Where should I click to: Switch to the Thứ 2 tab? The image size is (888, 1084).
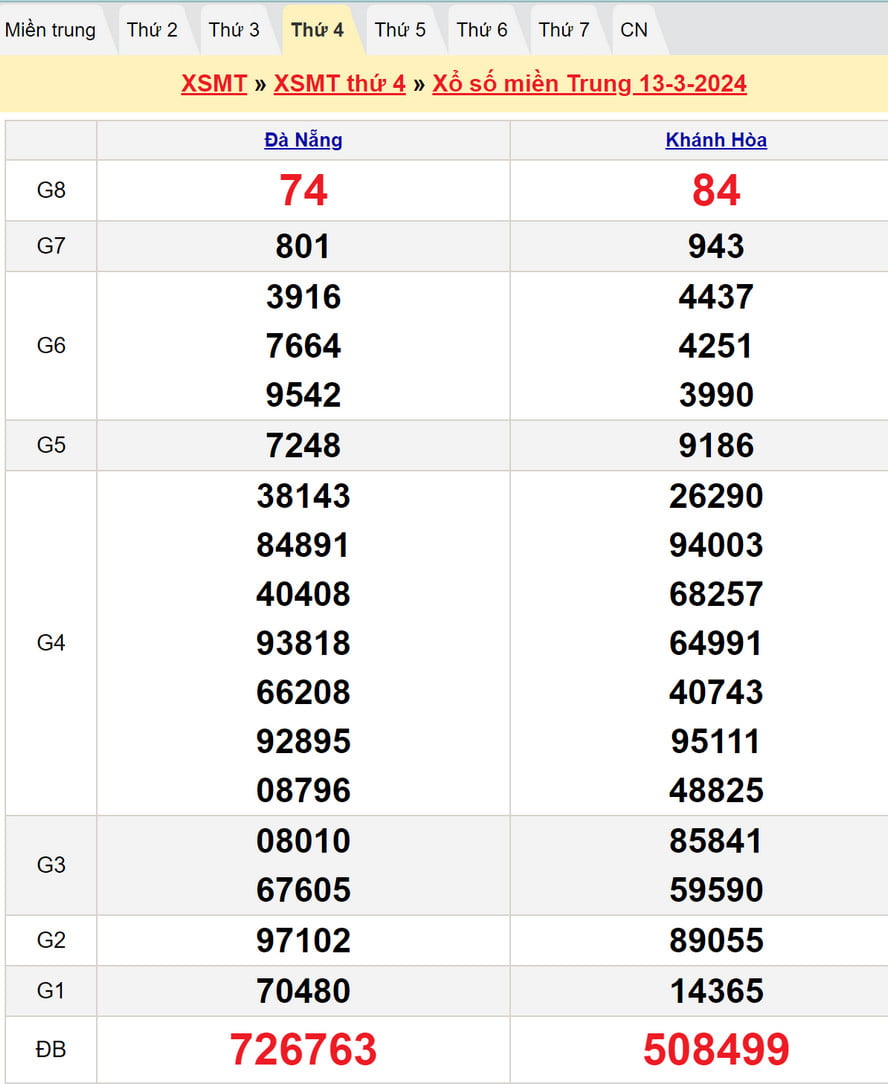(152, 30)
